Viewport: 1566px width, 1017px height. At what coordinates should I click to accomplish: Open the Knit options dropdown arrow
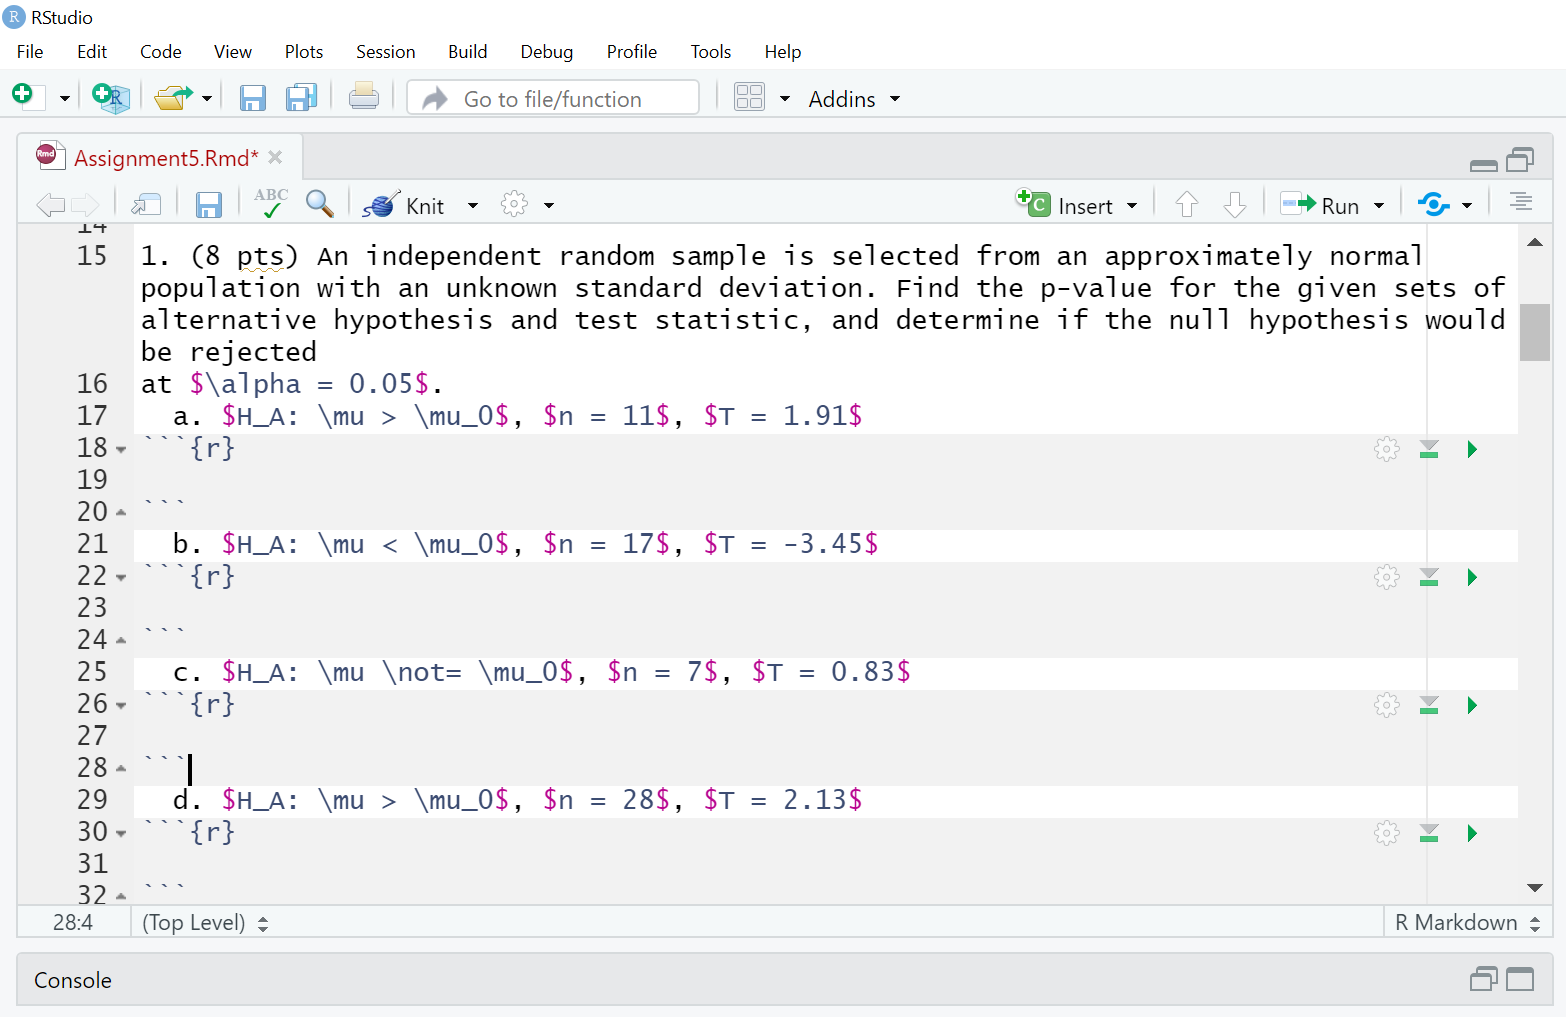tap(473, 206)
